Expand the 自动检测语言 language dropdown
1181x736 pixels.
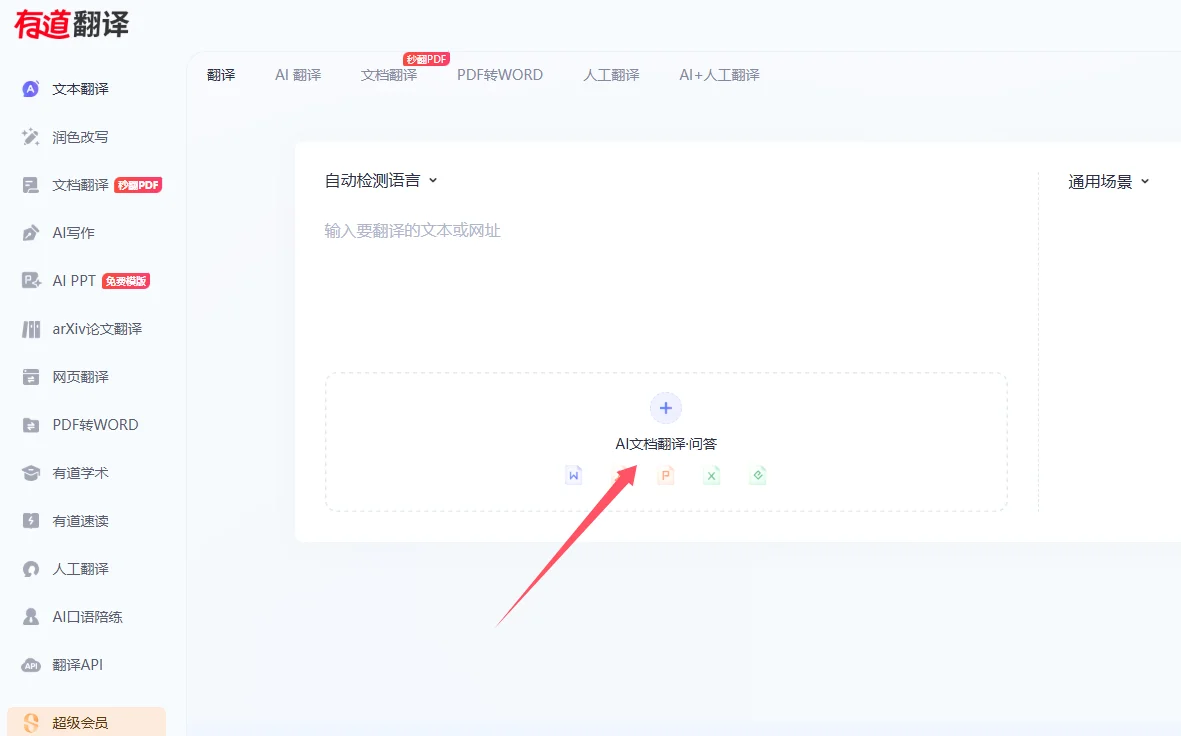(381, 181)
